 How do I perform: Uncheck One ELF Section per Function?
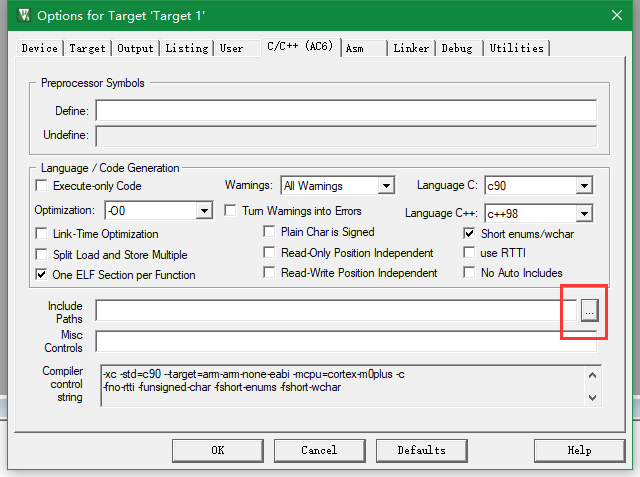coord(41,275)
